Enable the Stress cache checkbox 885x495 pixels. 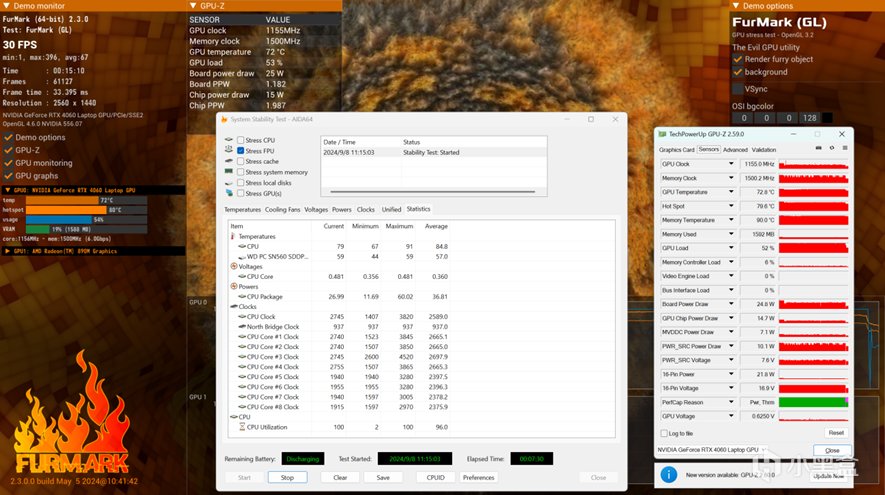pyautogui.click(x=240, y=161)
